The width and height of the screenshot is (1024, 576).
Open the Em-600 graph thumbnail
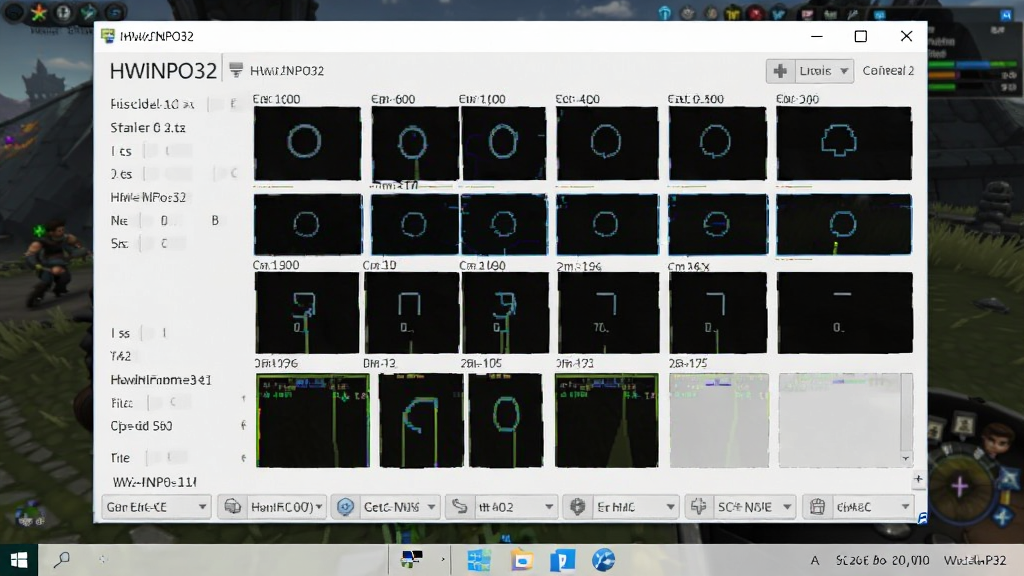click(x=415, y=143)
